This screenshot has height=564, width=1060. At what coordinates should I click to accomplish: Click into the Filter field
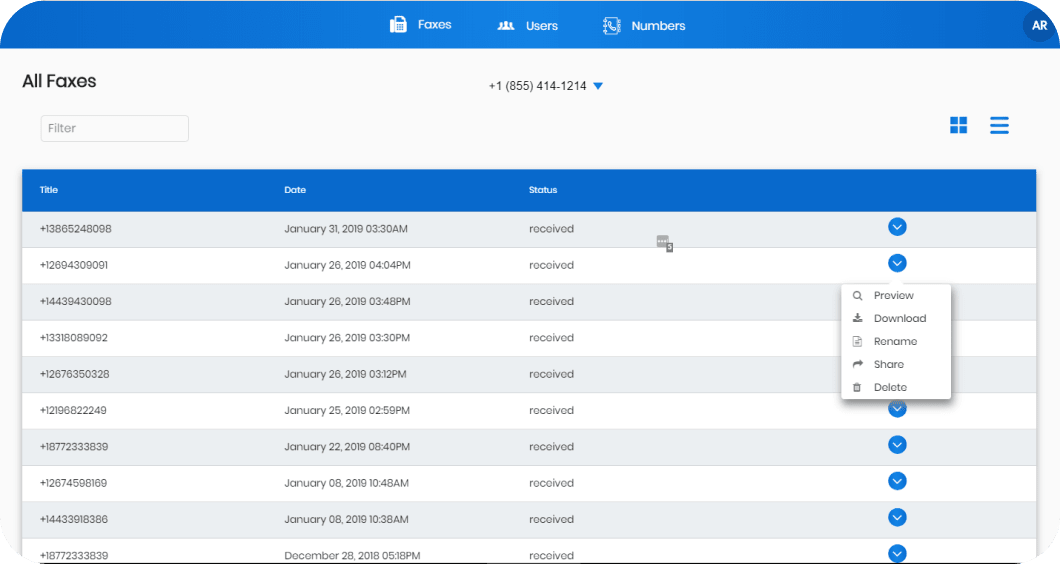tap(114, 128)
